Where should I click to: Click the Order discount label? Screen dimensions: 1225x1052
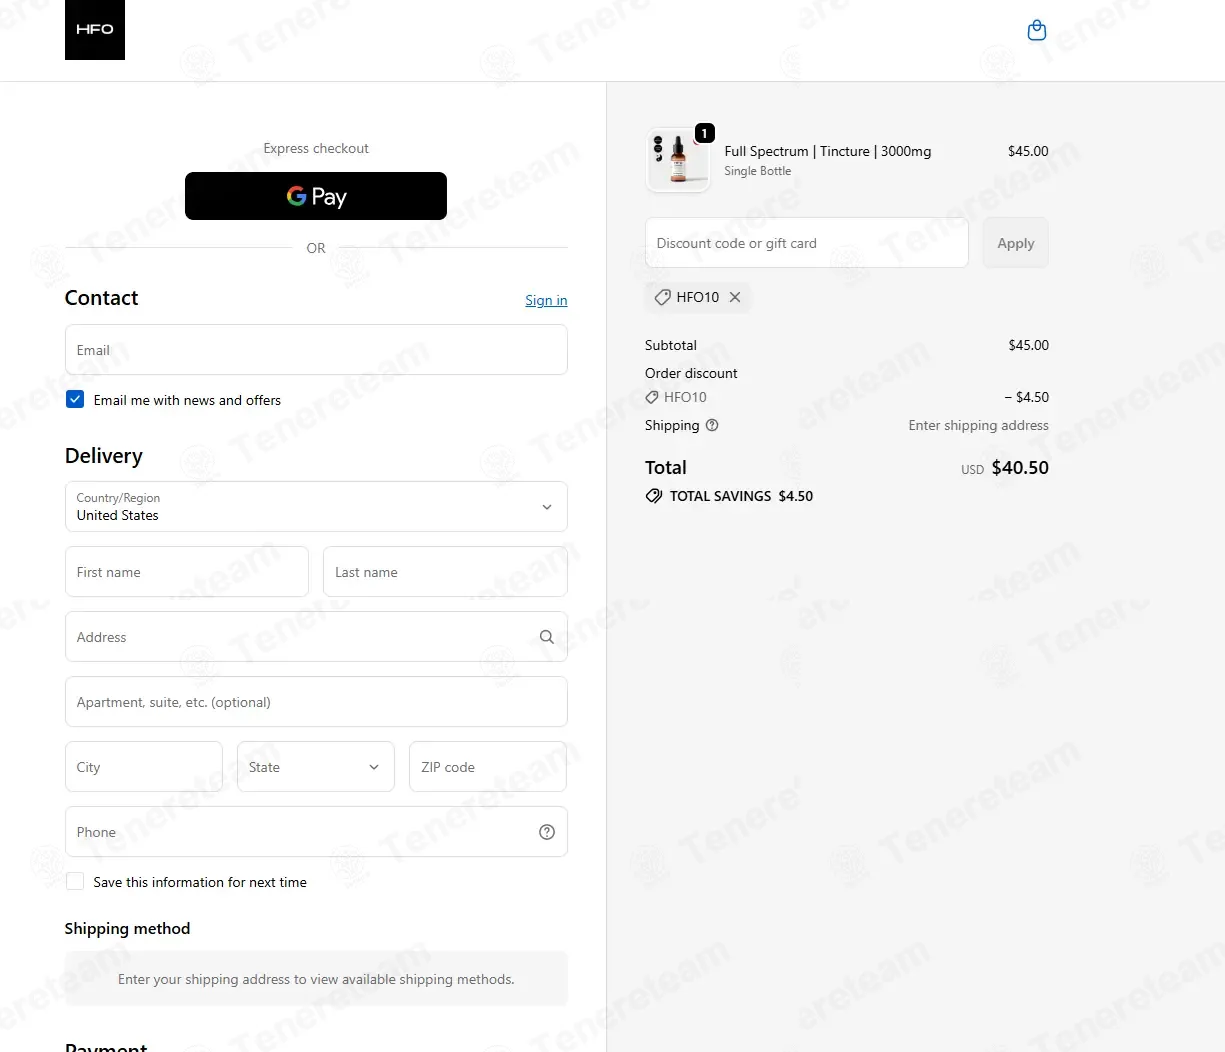click(691, 373)
